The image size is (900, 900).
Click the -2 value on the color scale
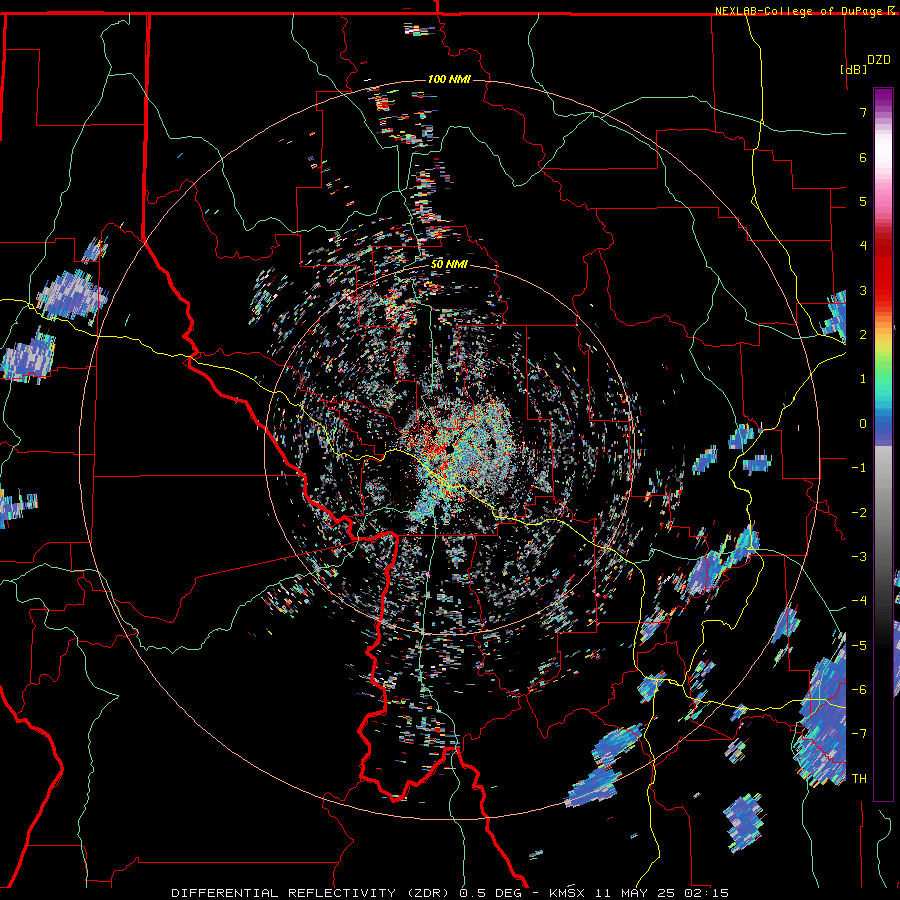point(859,513)
